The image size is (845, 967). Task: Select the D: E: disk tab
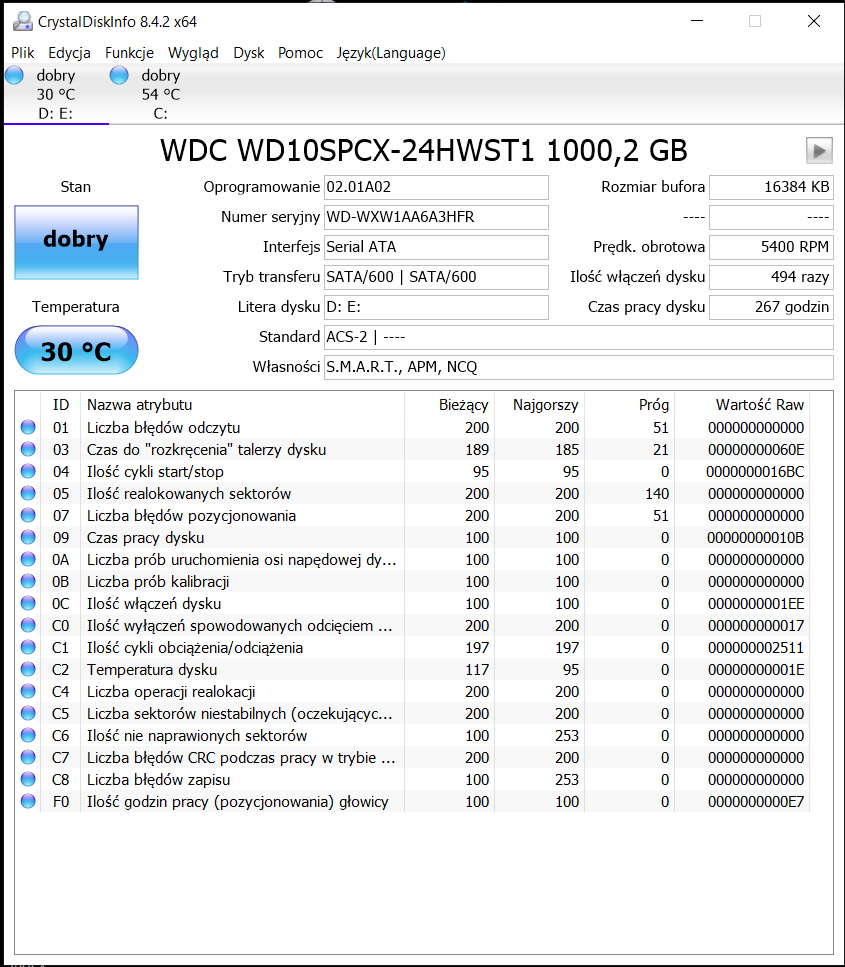coord(56,94)
